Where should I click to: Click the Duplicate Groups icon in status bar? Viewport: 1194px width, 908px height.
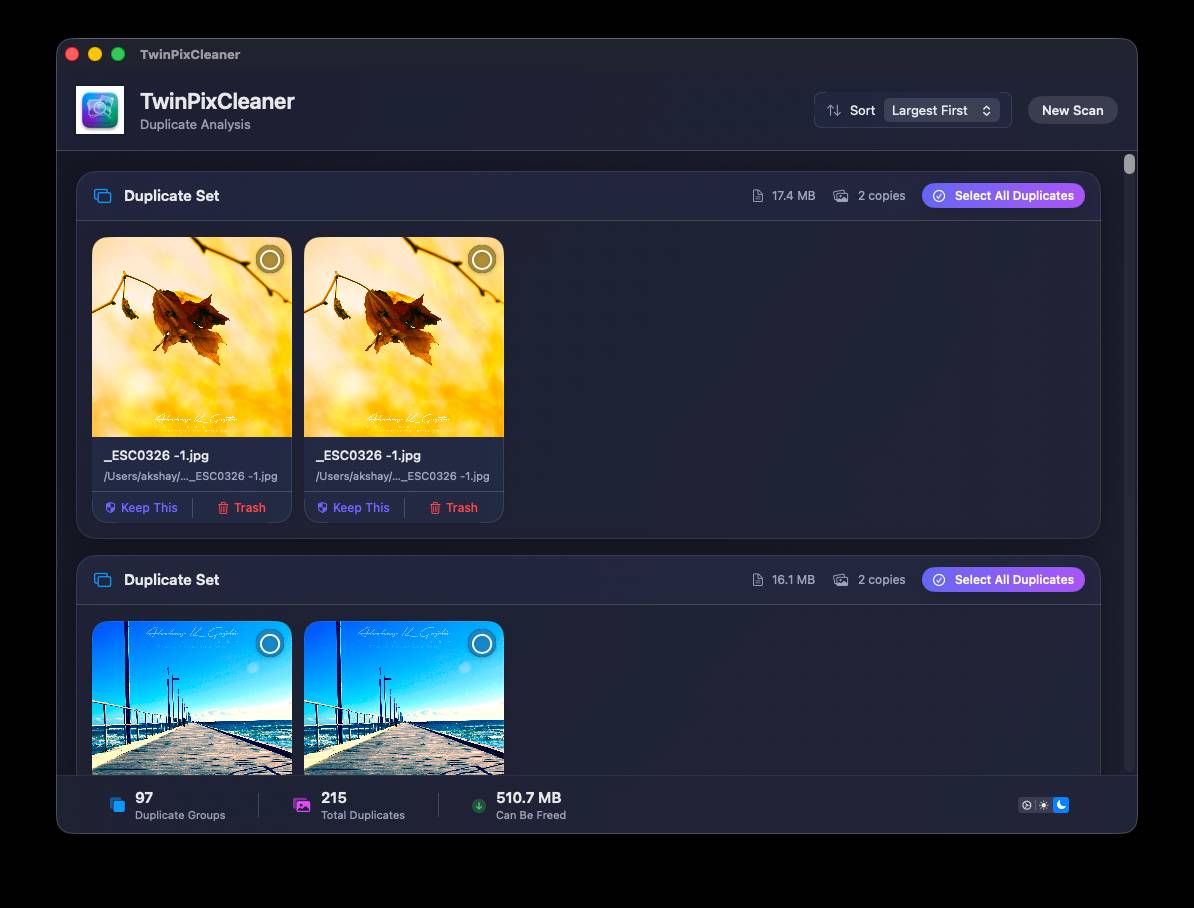117,805
